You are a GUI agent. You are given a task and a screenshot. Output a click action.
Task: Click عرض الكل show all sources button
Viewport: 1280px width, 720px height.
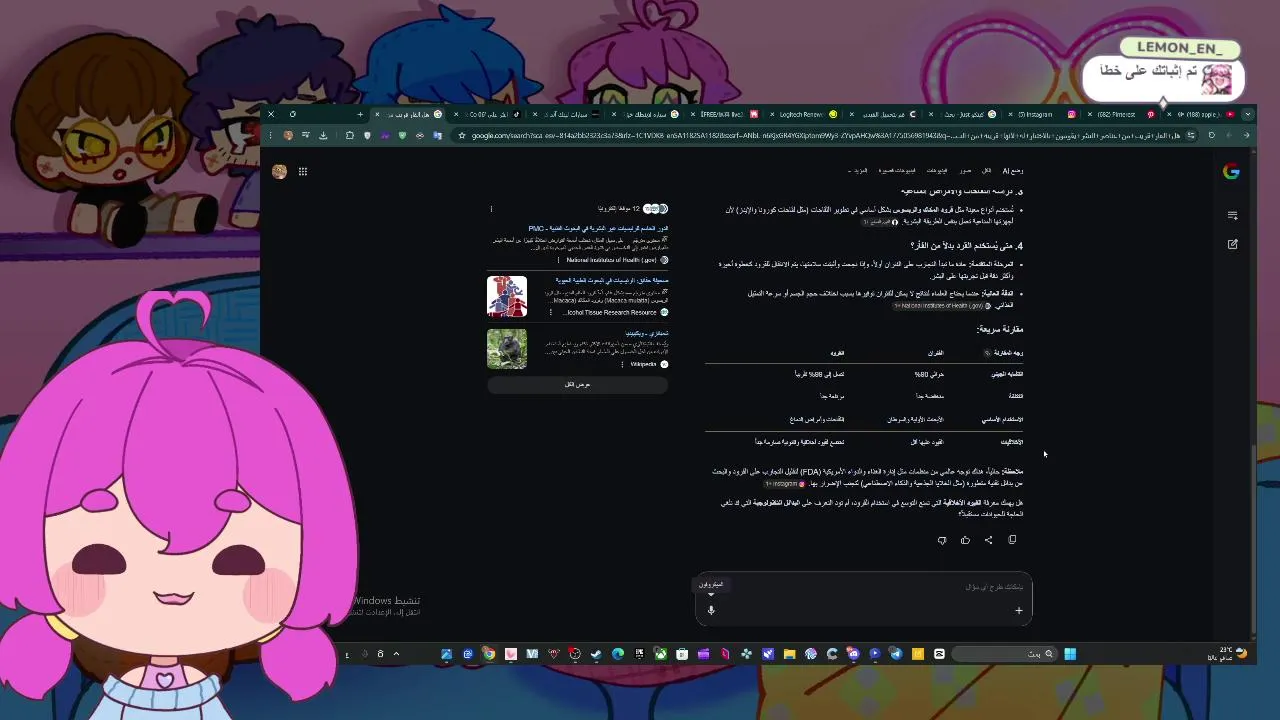coord(577,385)
